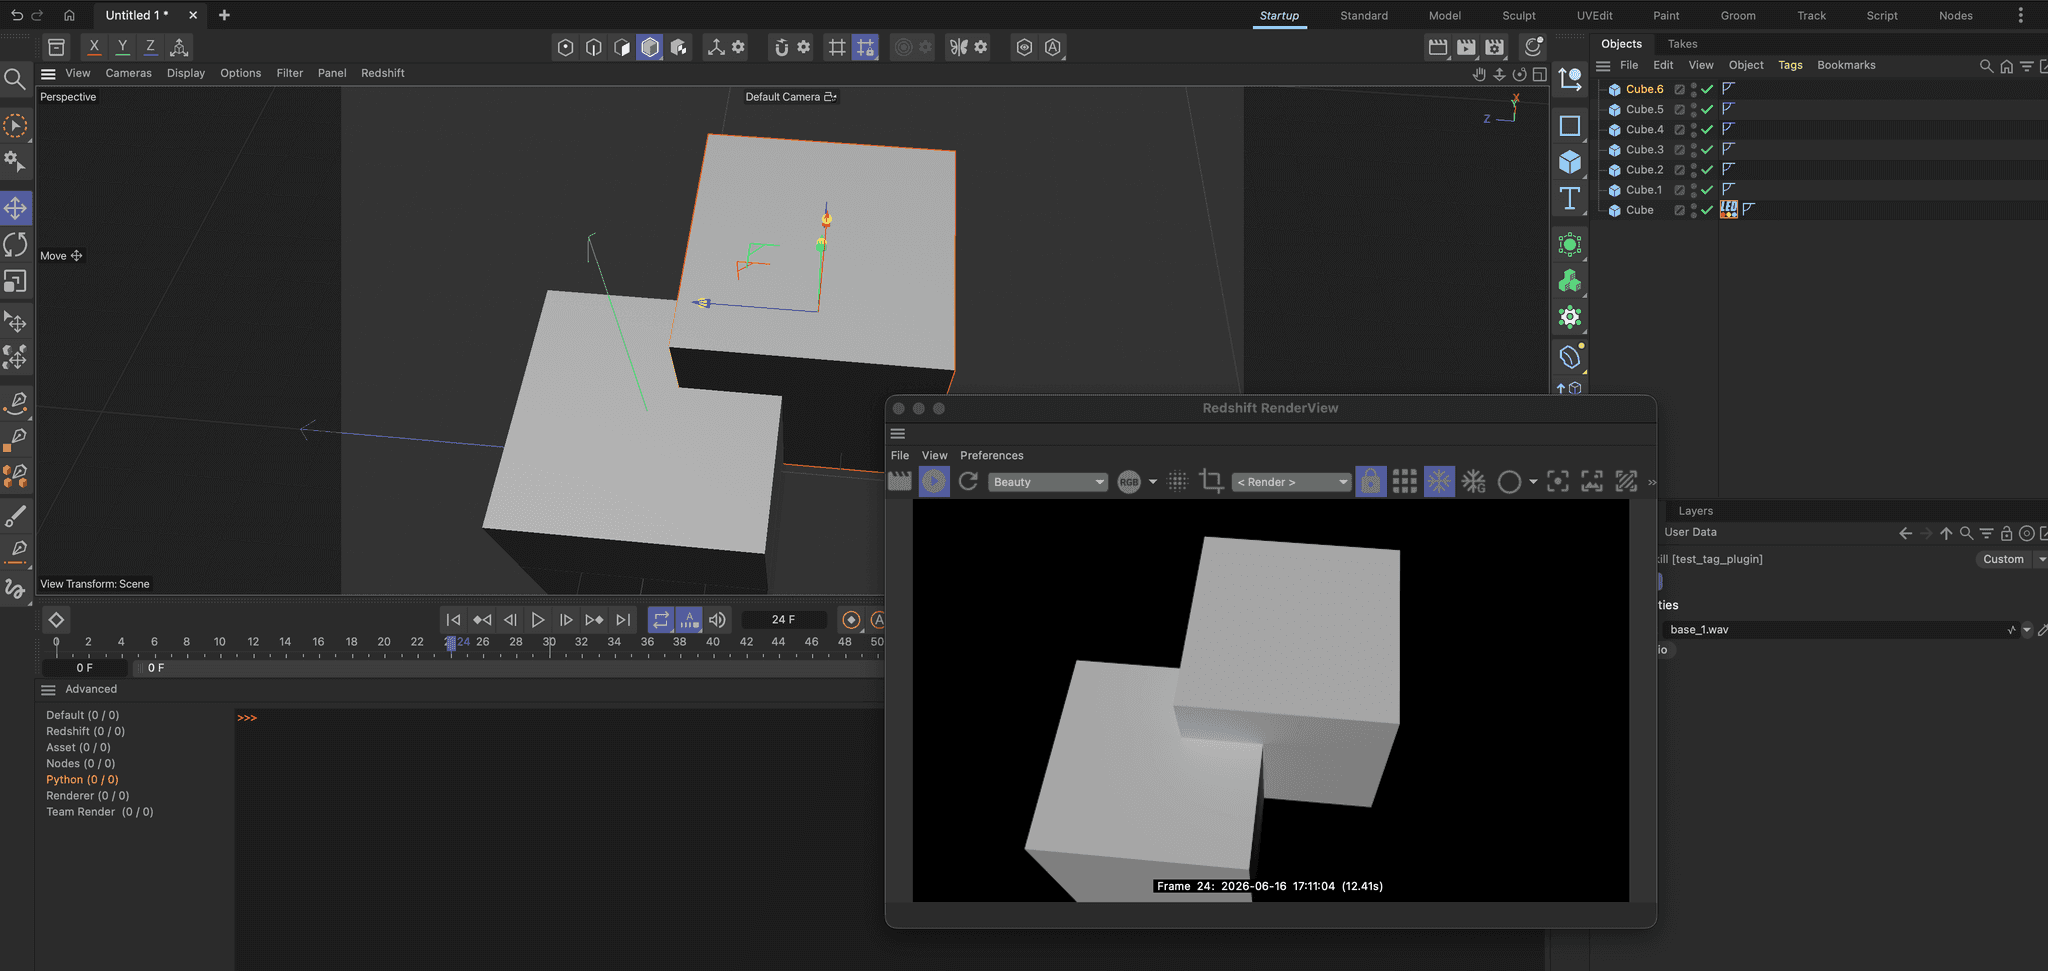Viewport: 2048px width, 971px height.
Task: Click the LED tag on Cube object
Action: 1729,210
